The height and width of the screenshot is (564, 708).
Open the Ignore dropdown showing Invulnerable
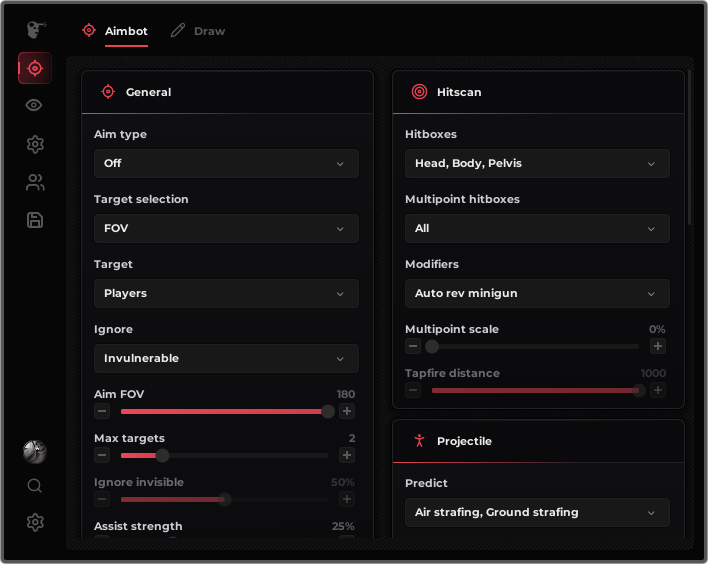(226, 359)
